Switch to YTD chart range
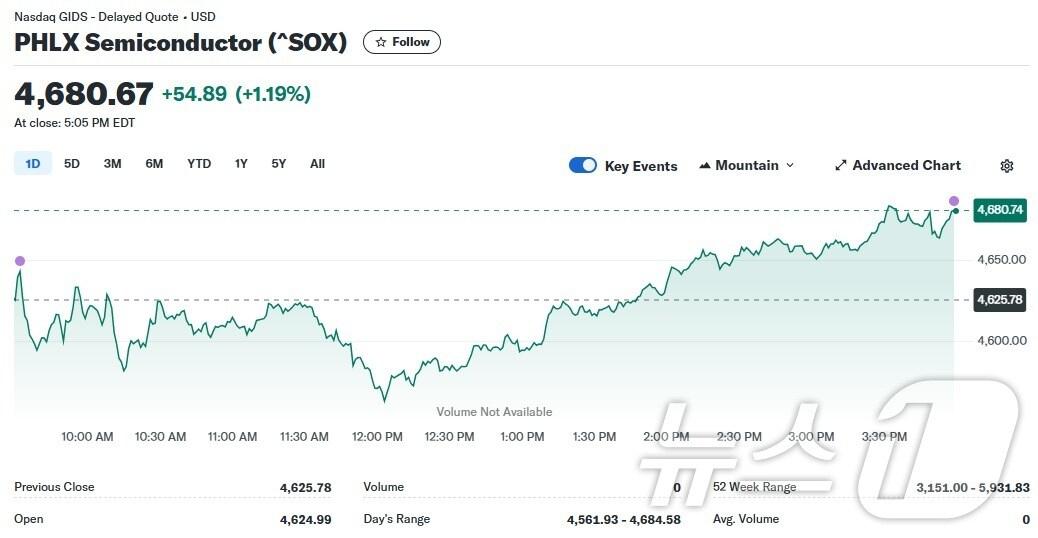This screenshot has height=538, width=1038. (x=199, y=164)
